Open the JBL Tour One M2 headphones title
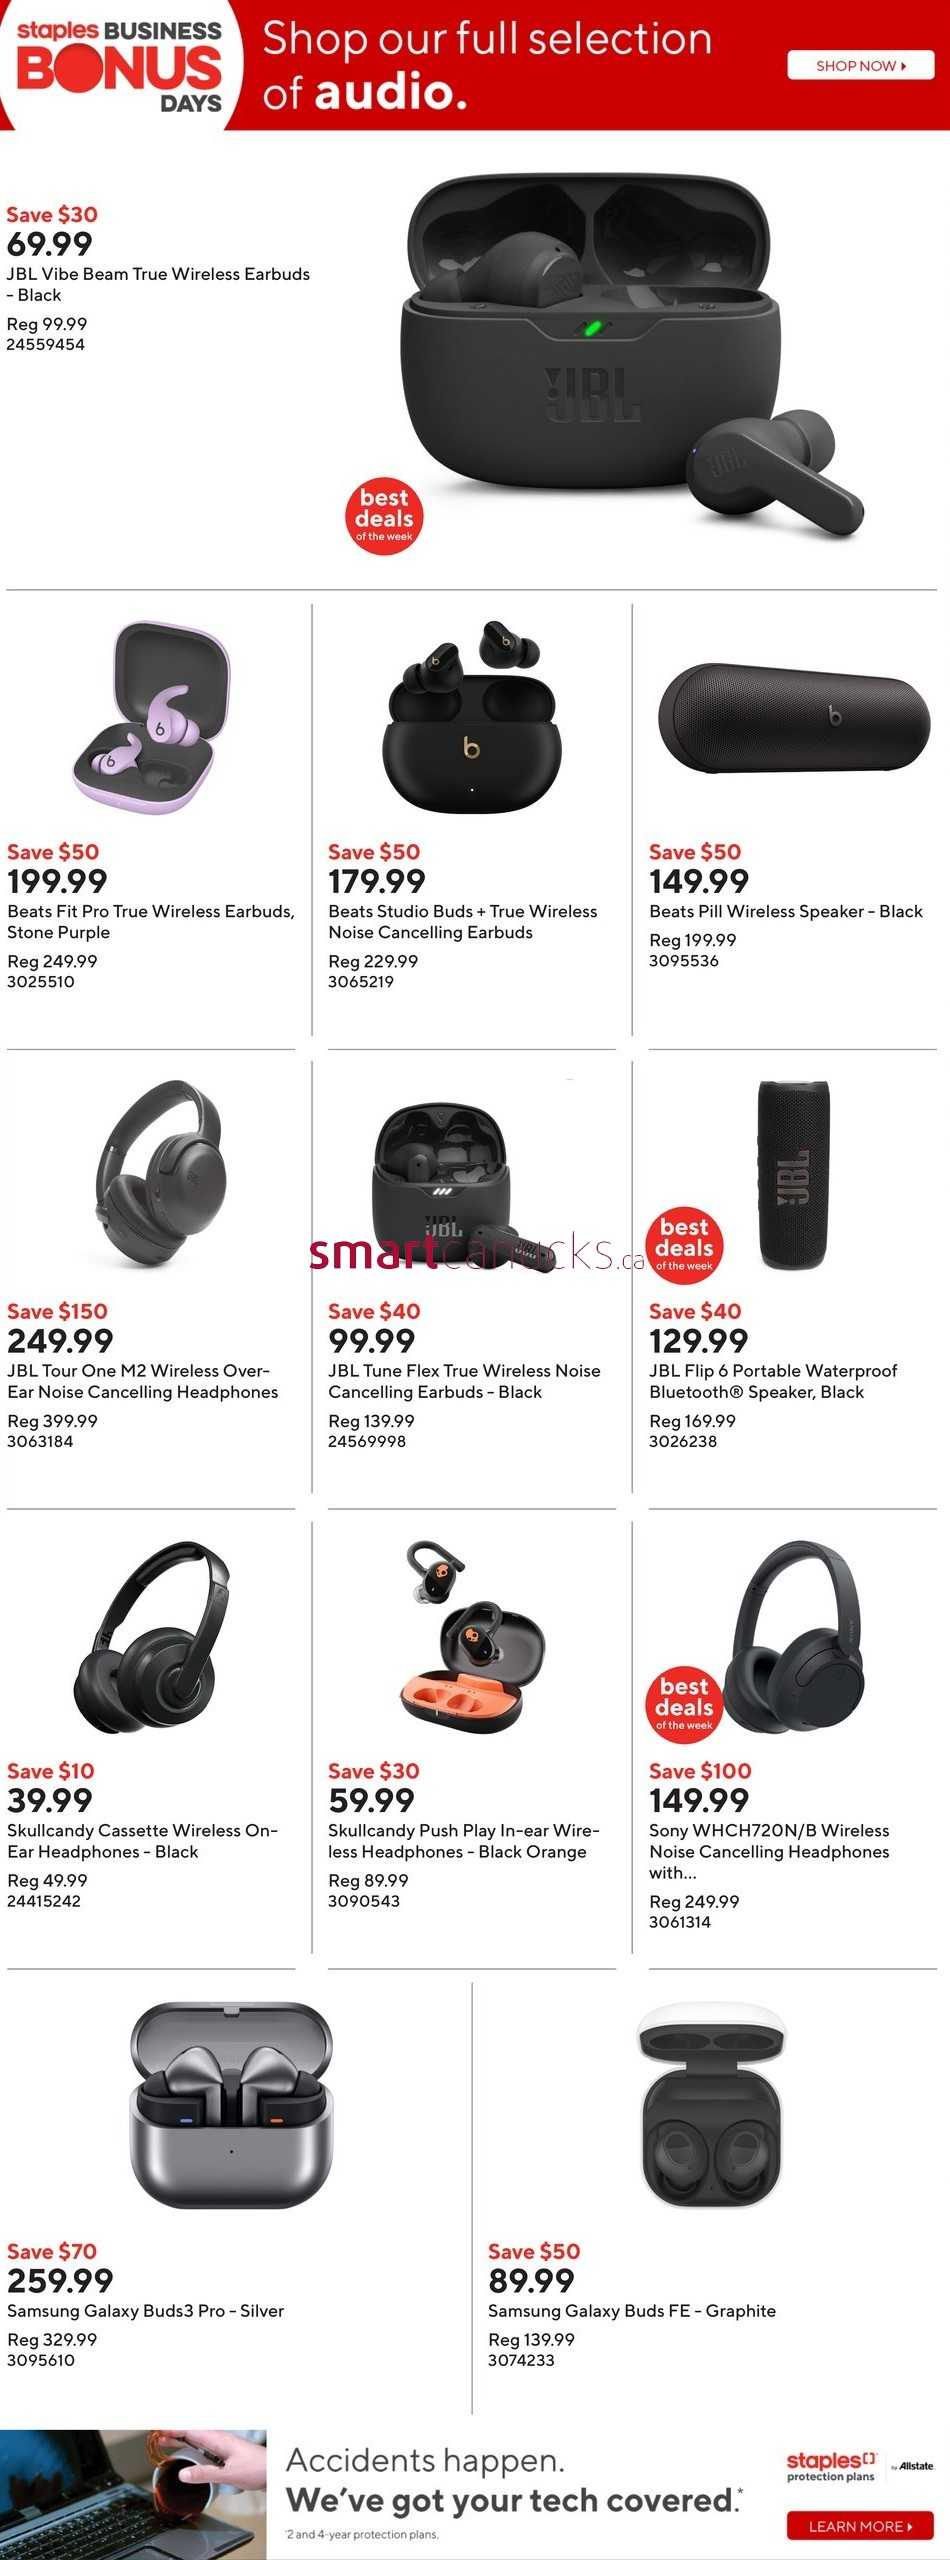Viewport: 950px width, 2560px height. (x=143, y=1381)
